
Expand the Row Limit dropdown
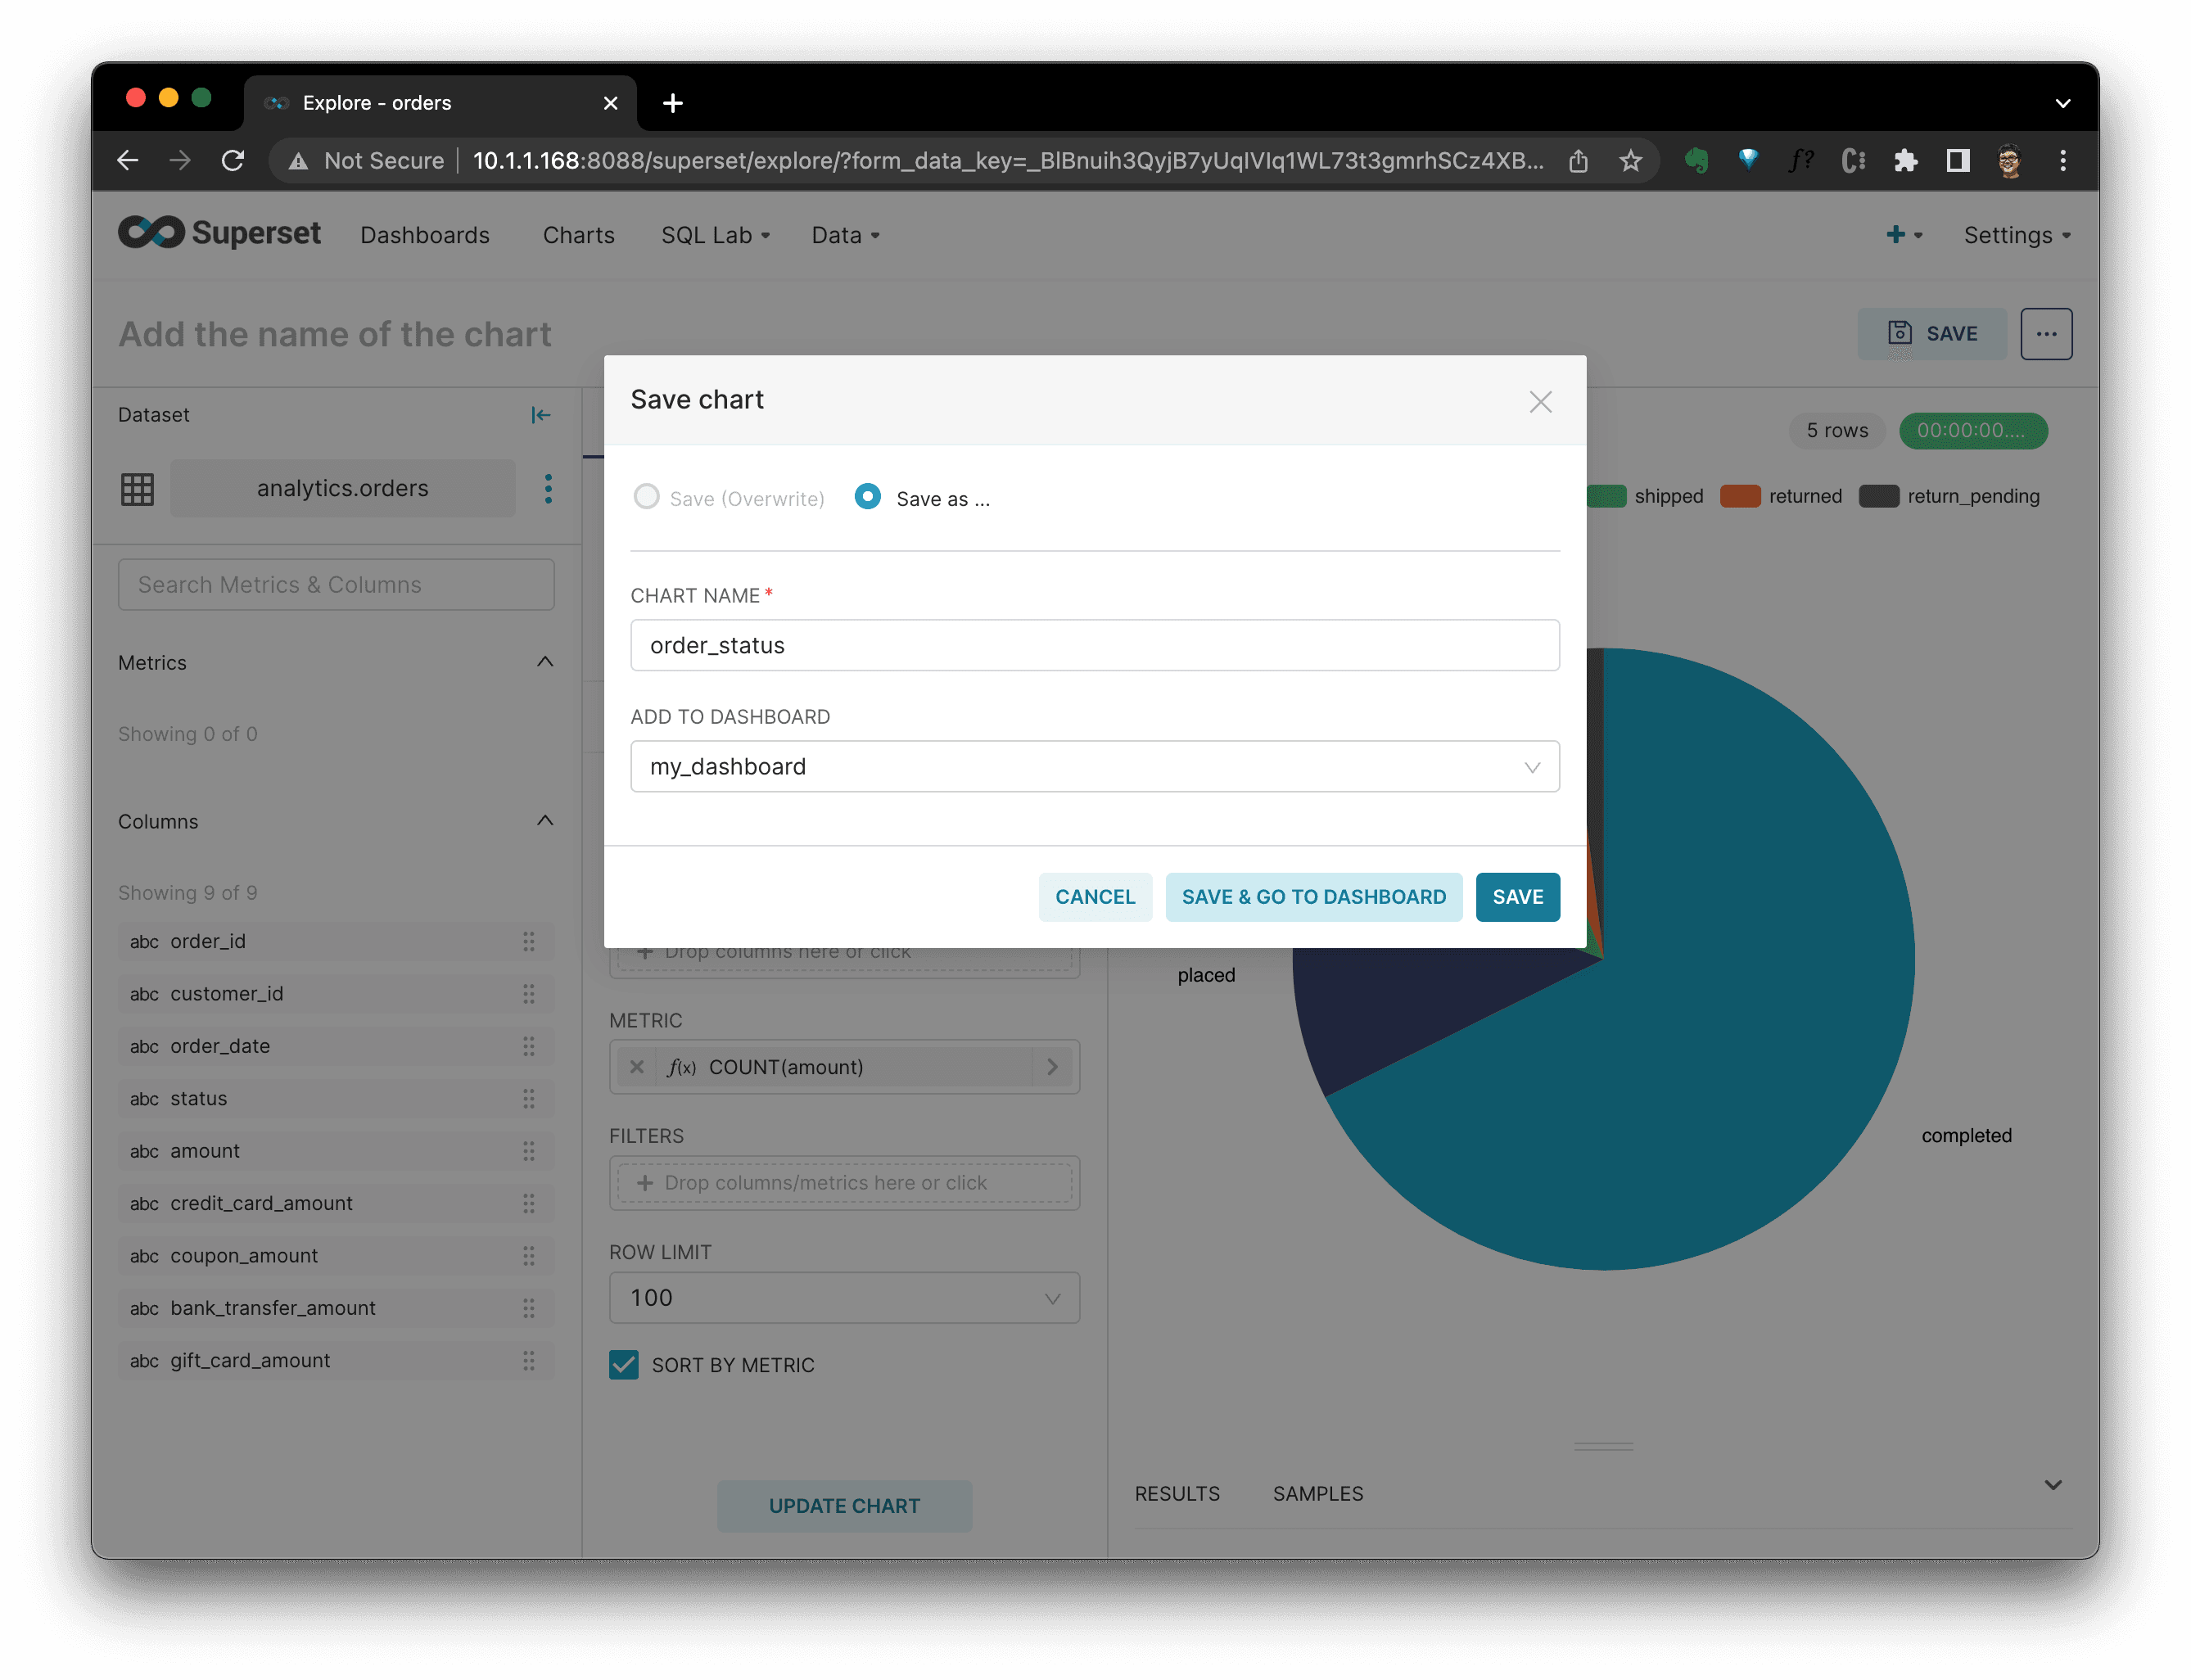click(844, 1298)
